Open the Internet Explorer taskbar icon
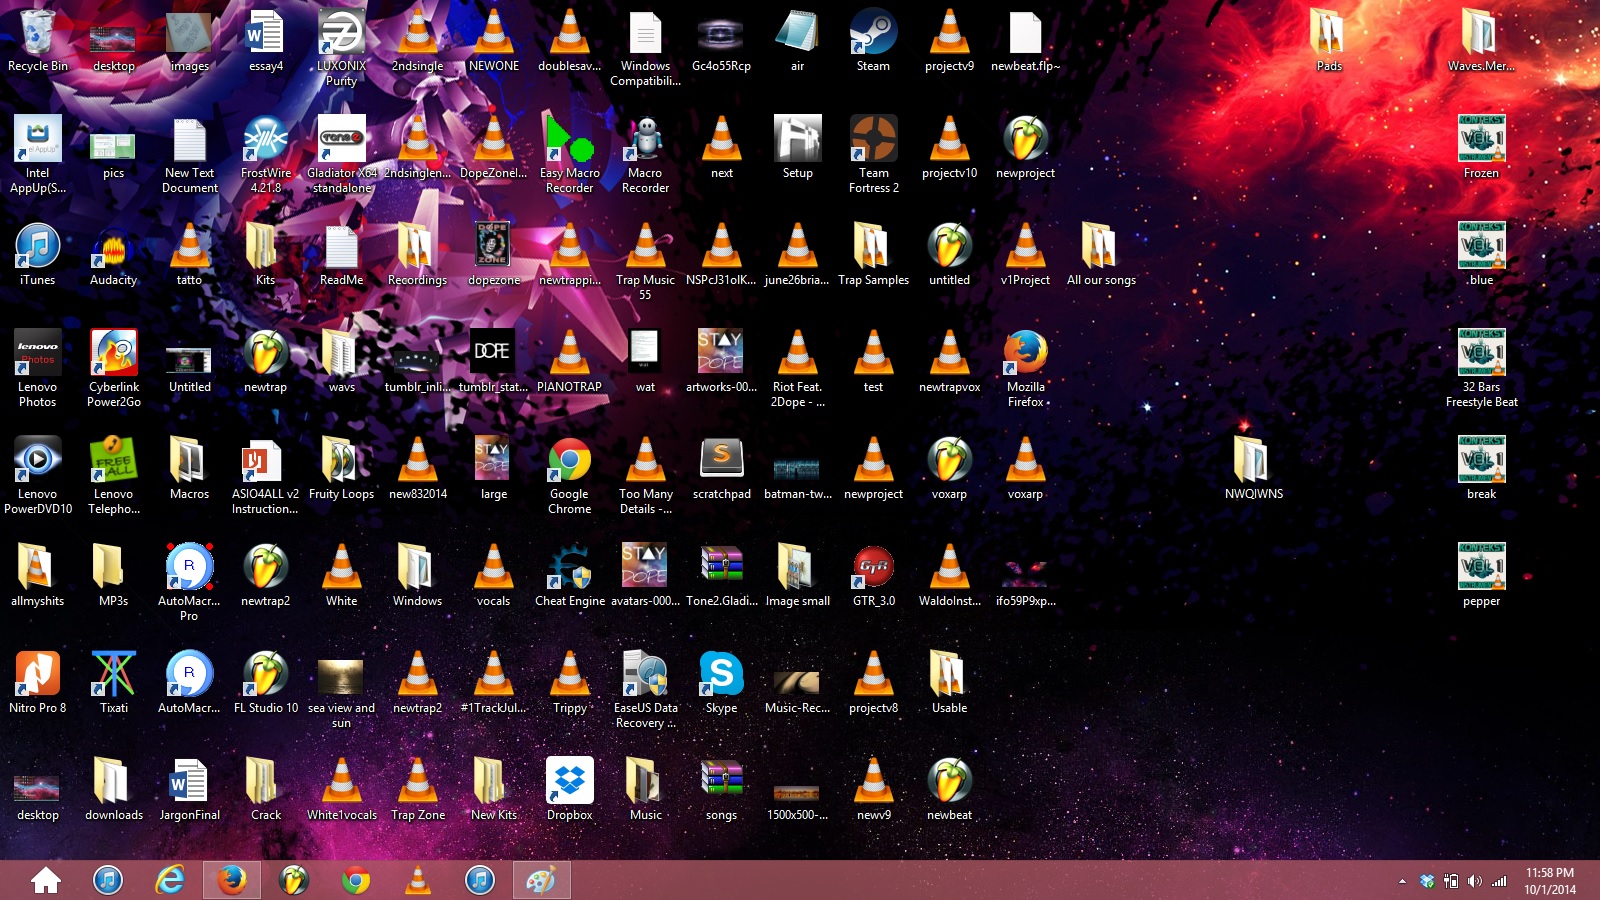Viewport: 1600px width, 900px height. 170,880
